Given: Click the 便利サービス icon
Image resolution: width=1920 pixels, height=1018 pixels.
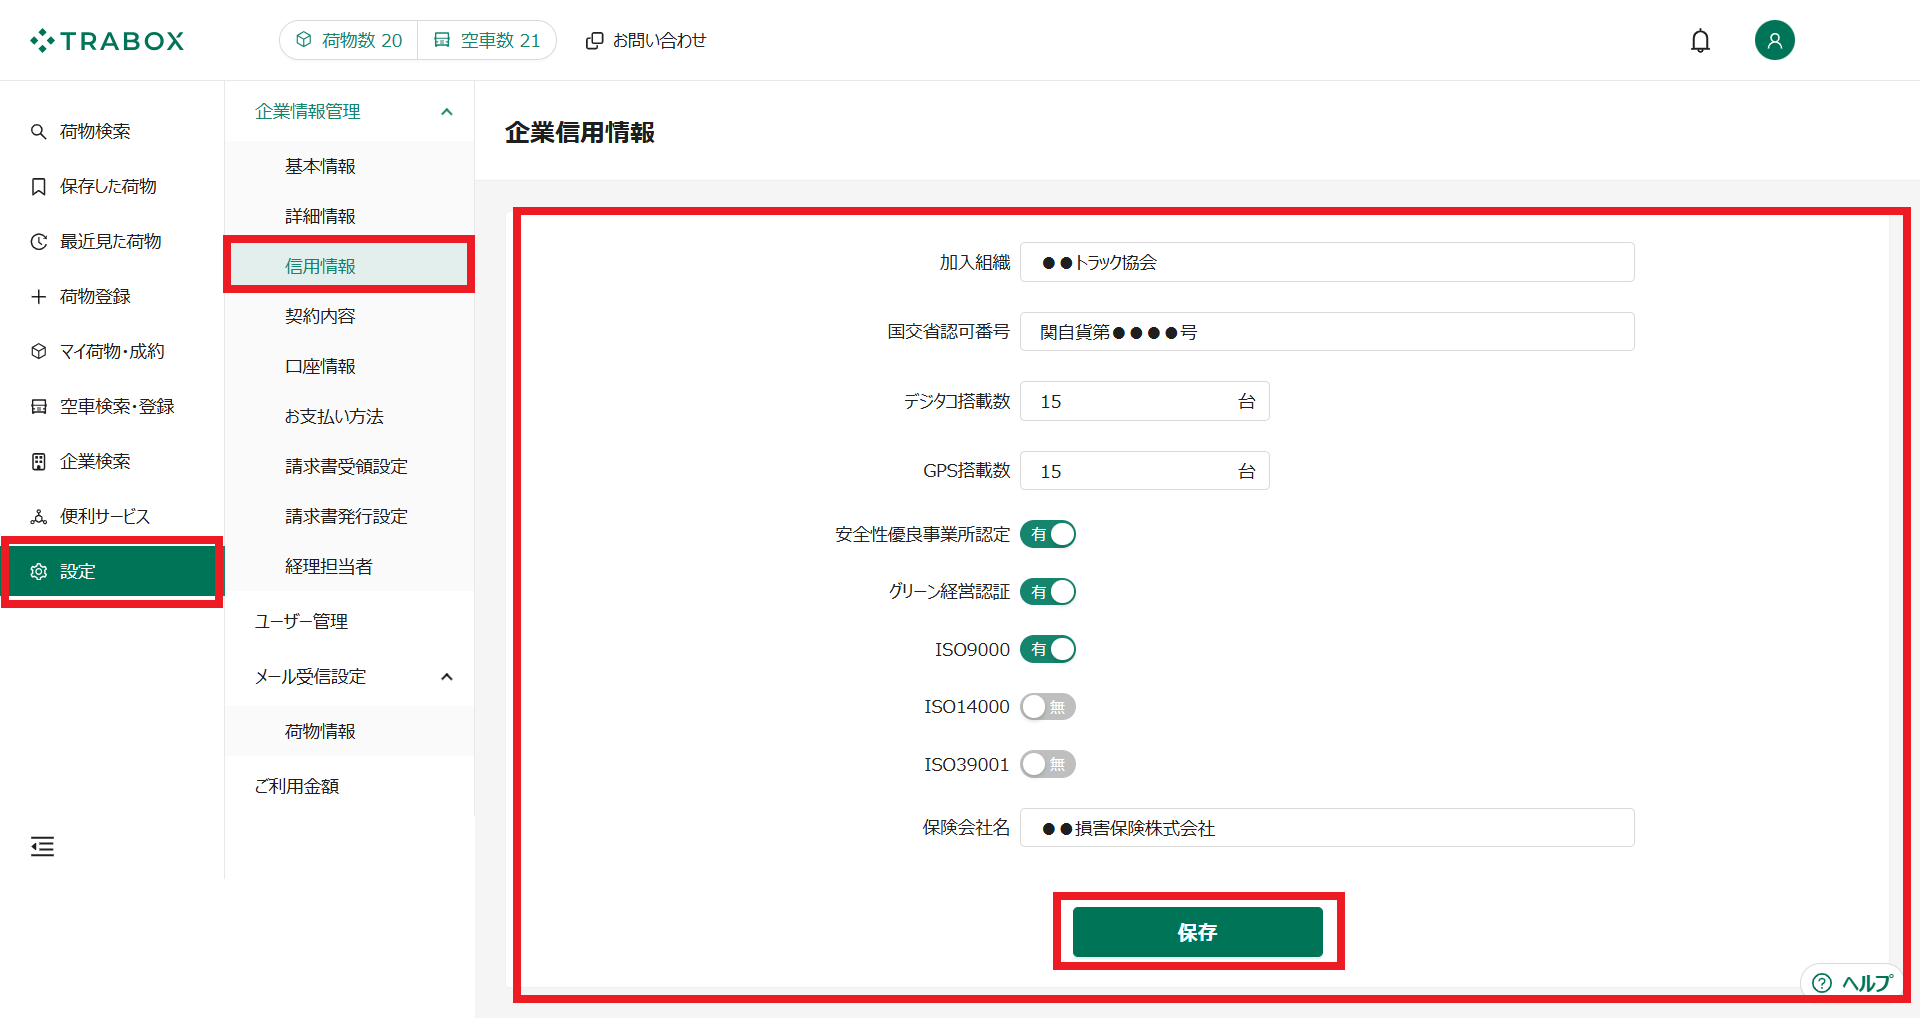Looking at the screenshot, I should pyautogui.click(x=39, y=517).
